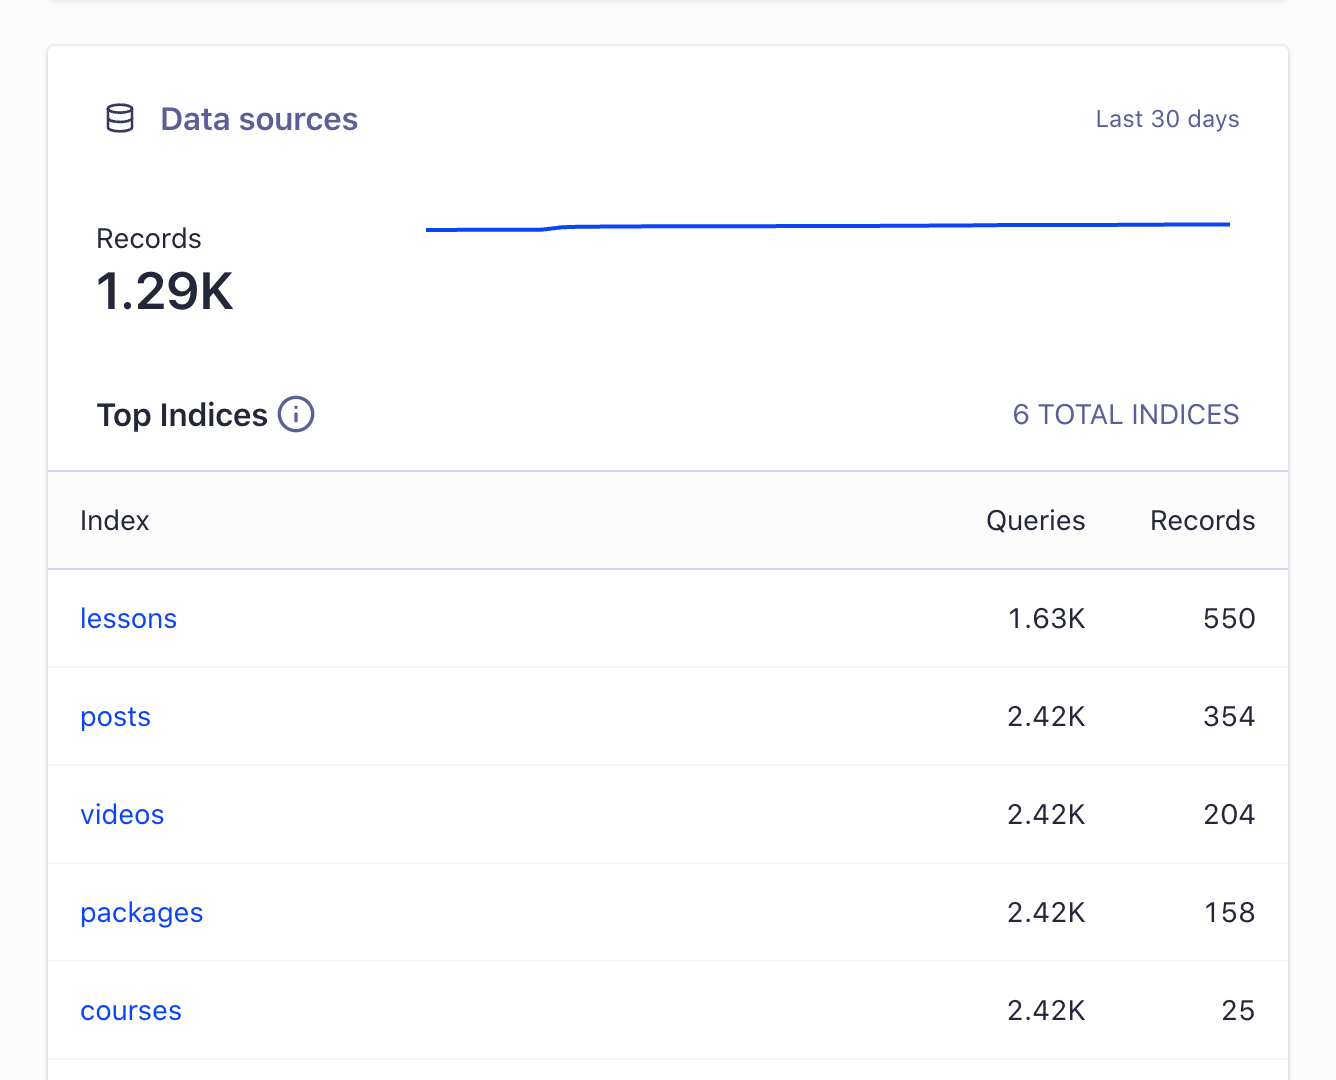Click the Last 30 days label
The image size is (1336, 1080).
click(x=1167, y=119)
